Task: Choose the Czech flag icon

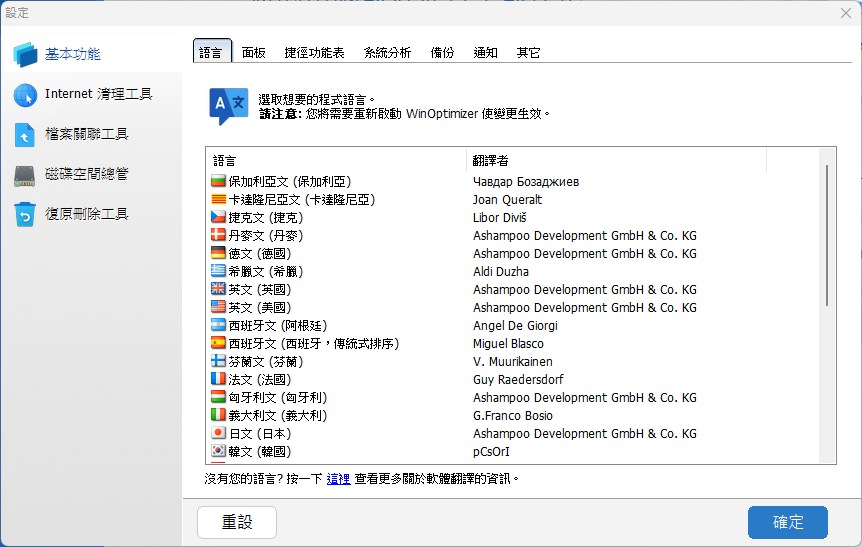Action: (x=218, y=217)
